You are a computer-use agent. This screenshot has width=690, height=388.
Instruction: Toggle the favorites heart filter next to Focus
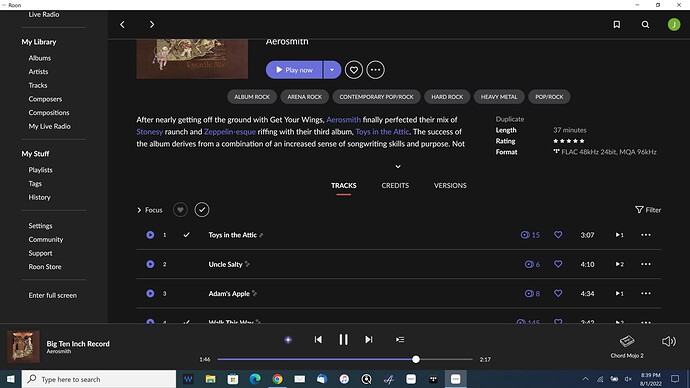pos(180,210)
